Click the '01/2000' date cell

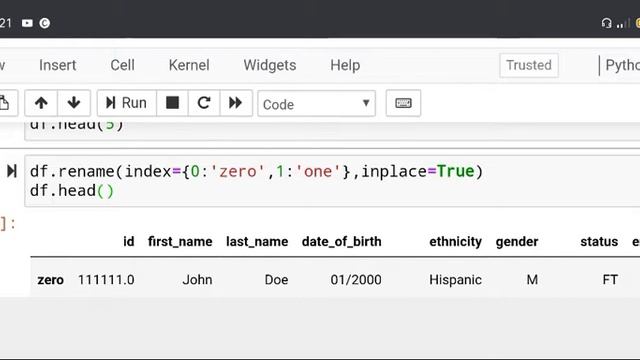[x=356, y=280]
